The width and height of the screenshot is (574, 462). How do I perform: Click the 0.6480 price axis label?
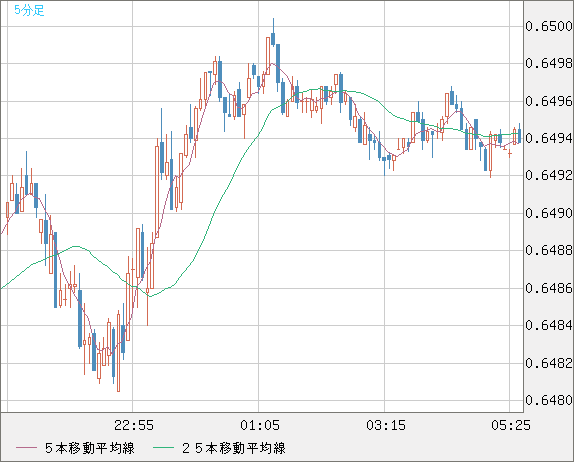tap(549, 400)
